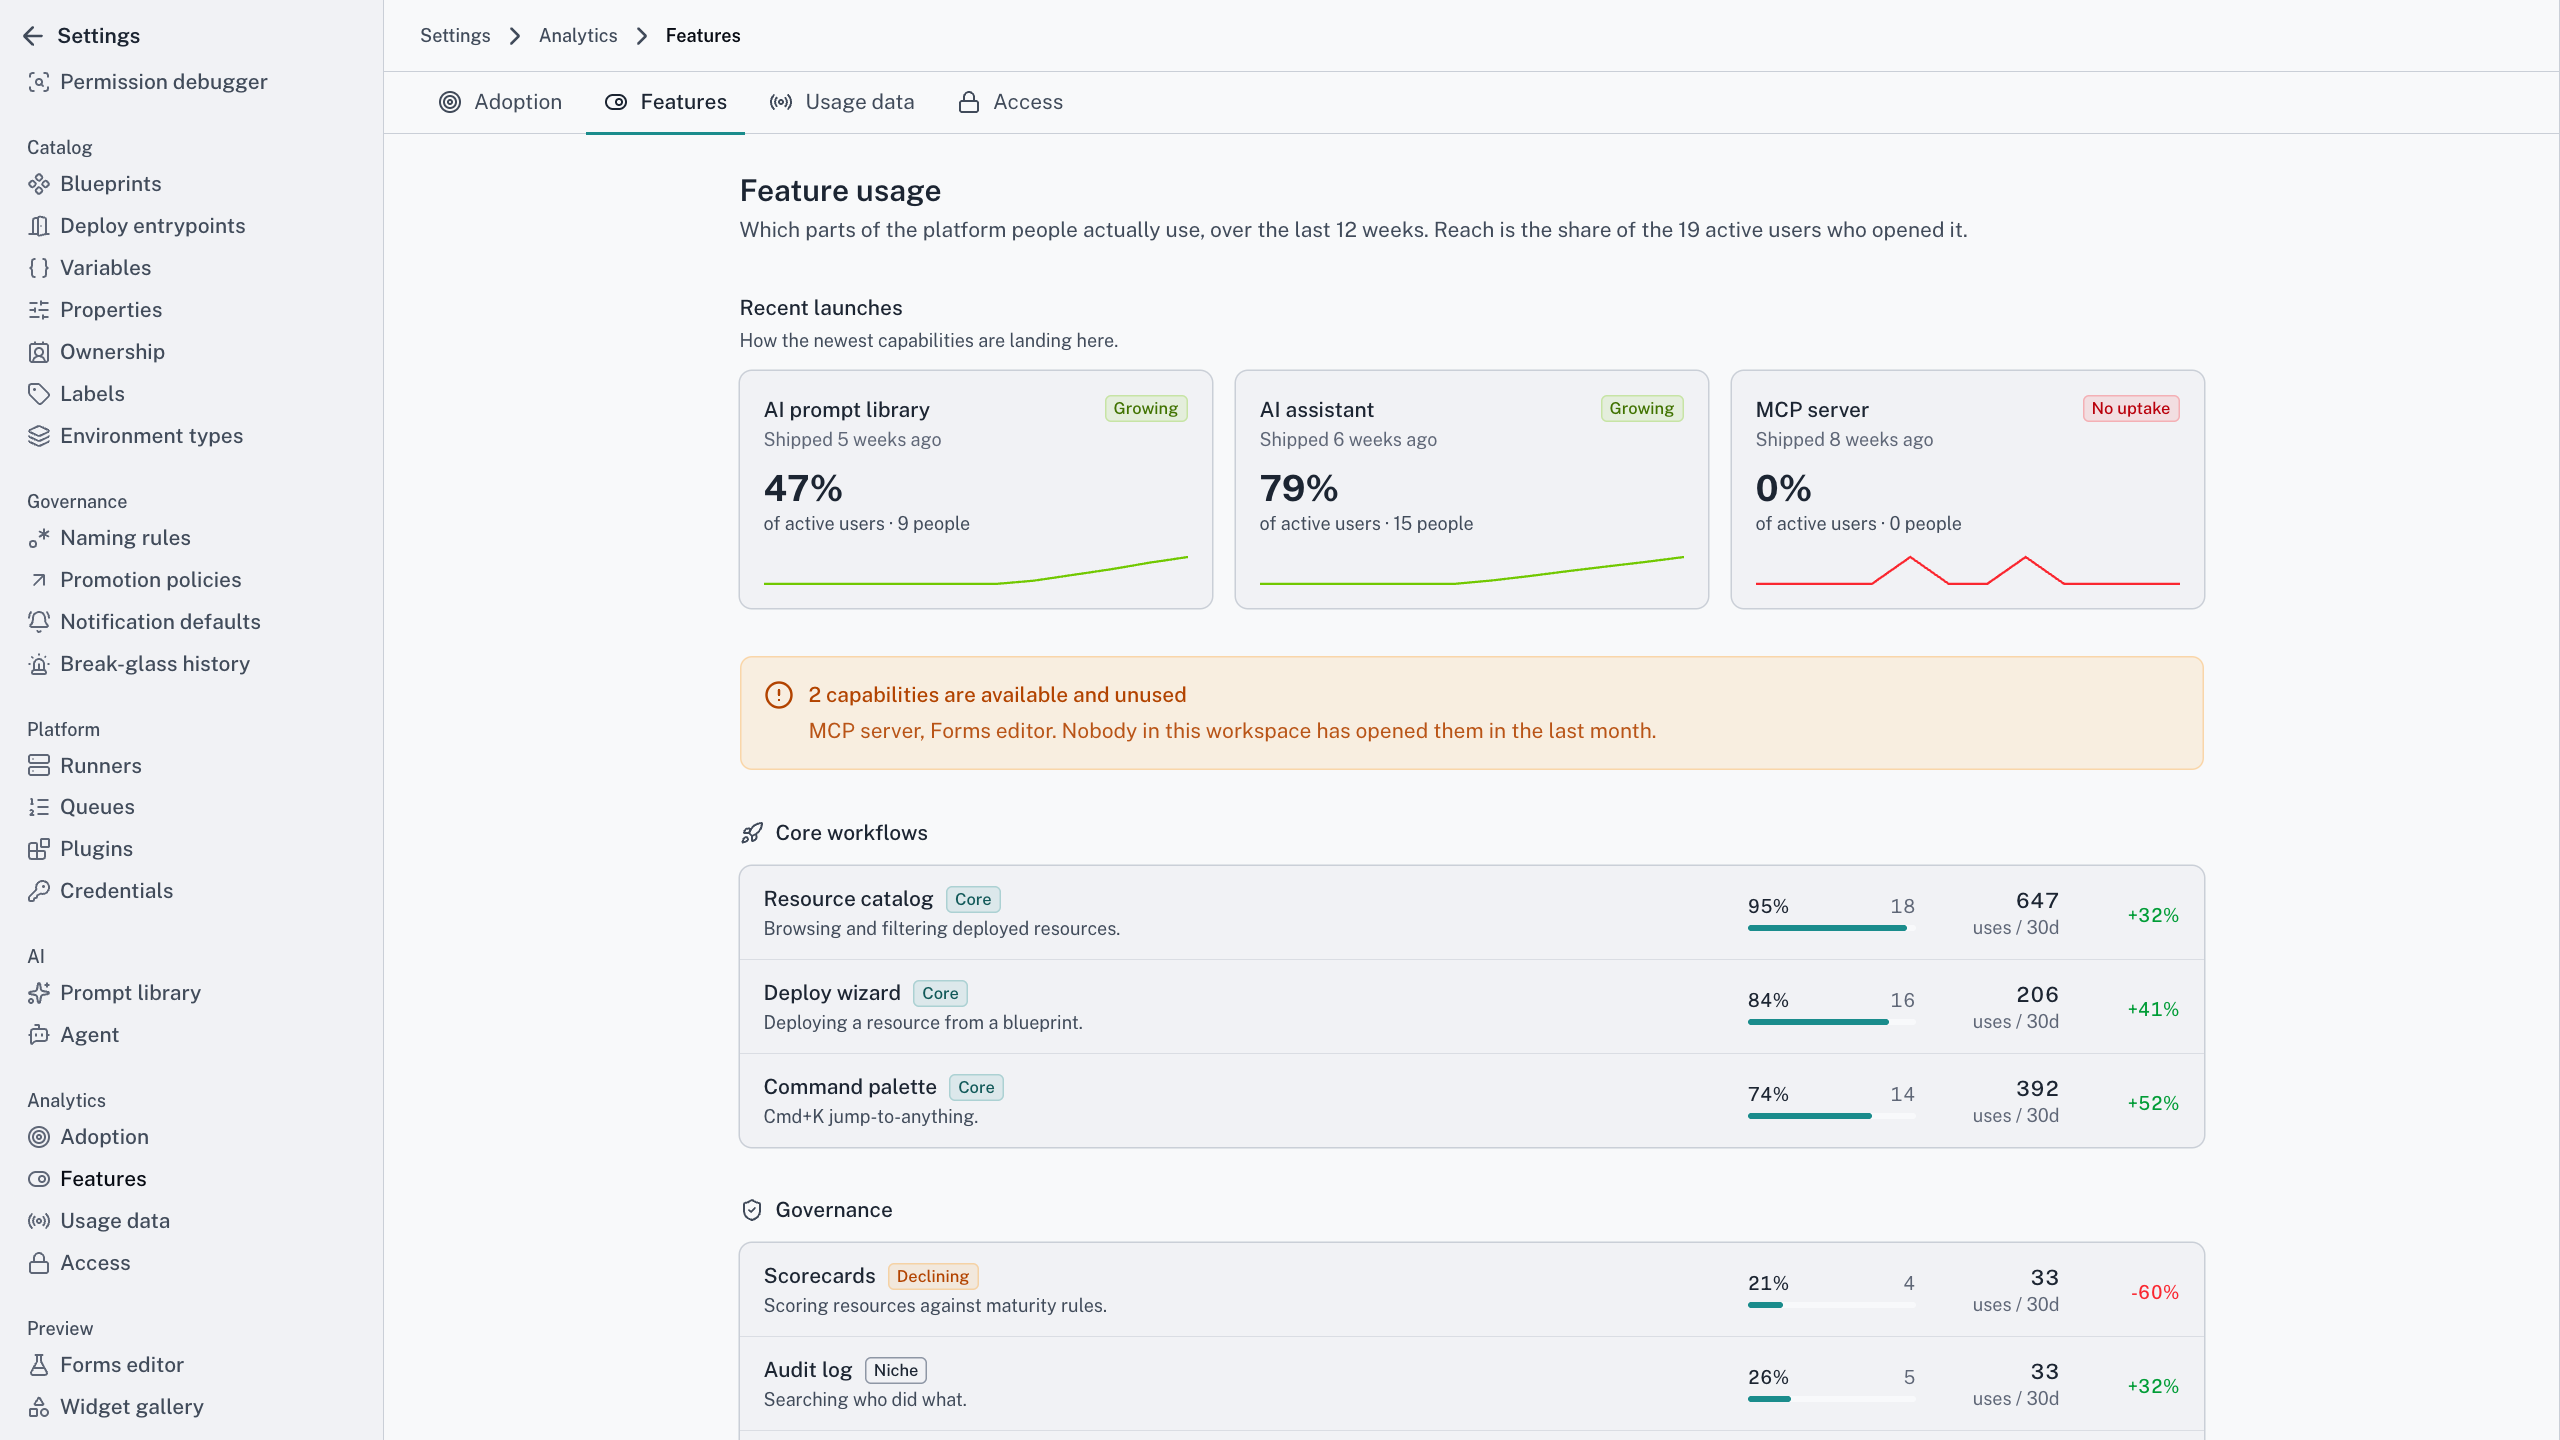Click the Resource catalog reach progress bar
Screen dimensions: 2560x1440
point(1831,928)
